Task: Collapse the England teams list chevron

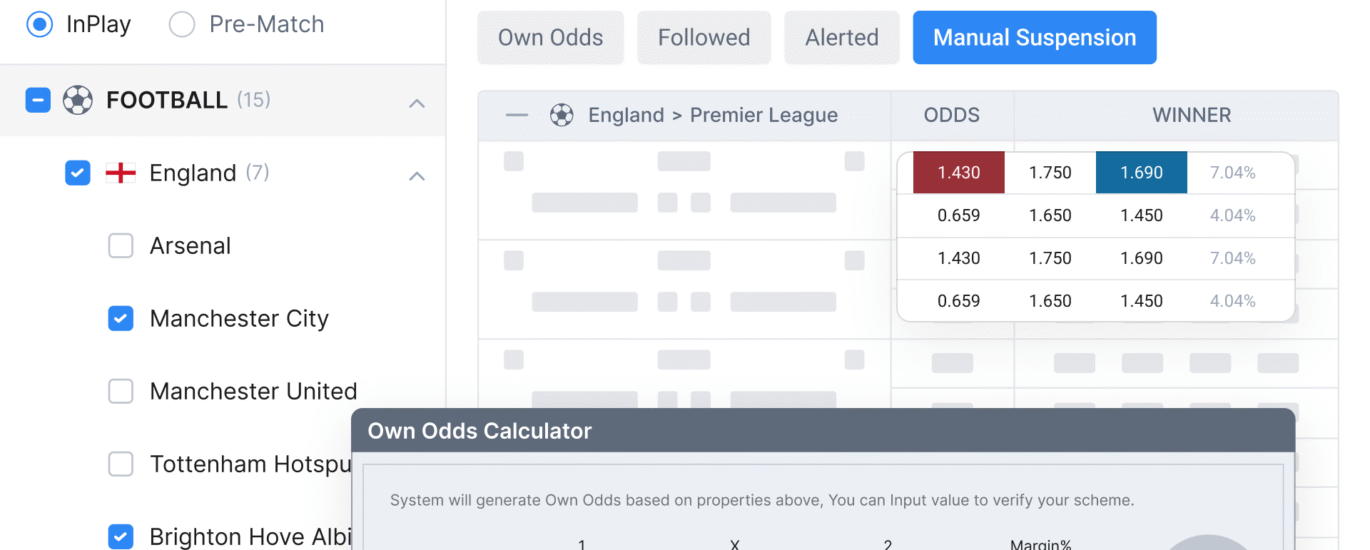Action: [417, 176]
